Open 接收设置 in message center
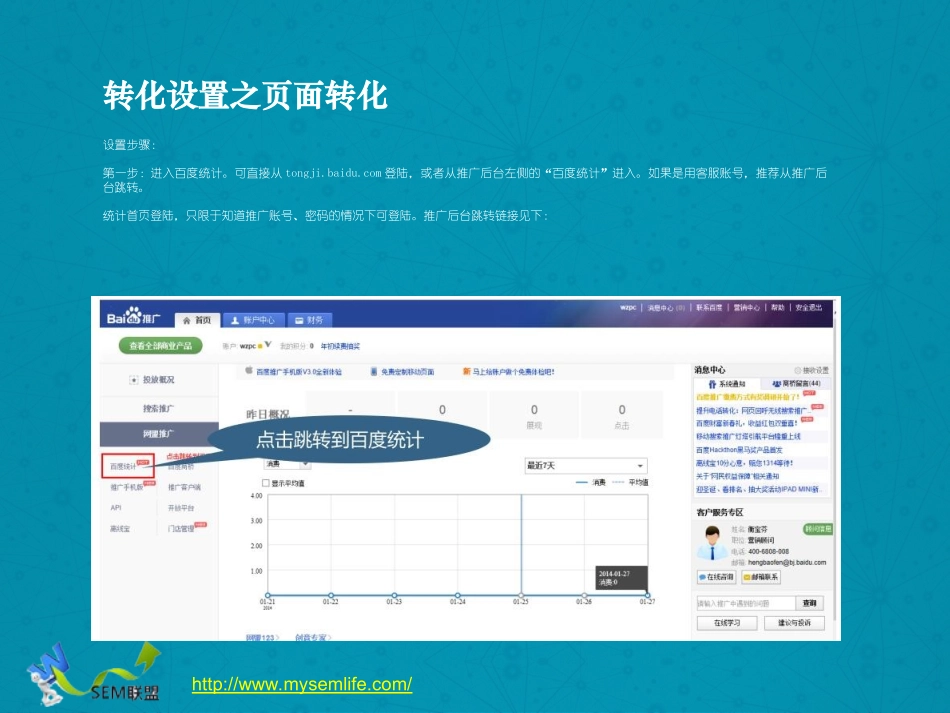 tap(812, 370)
